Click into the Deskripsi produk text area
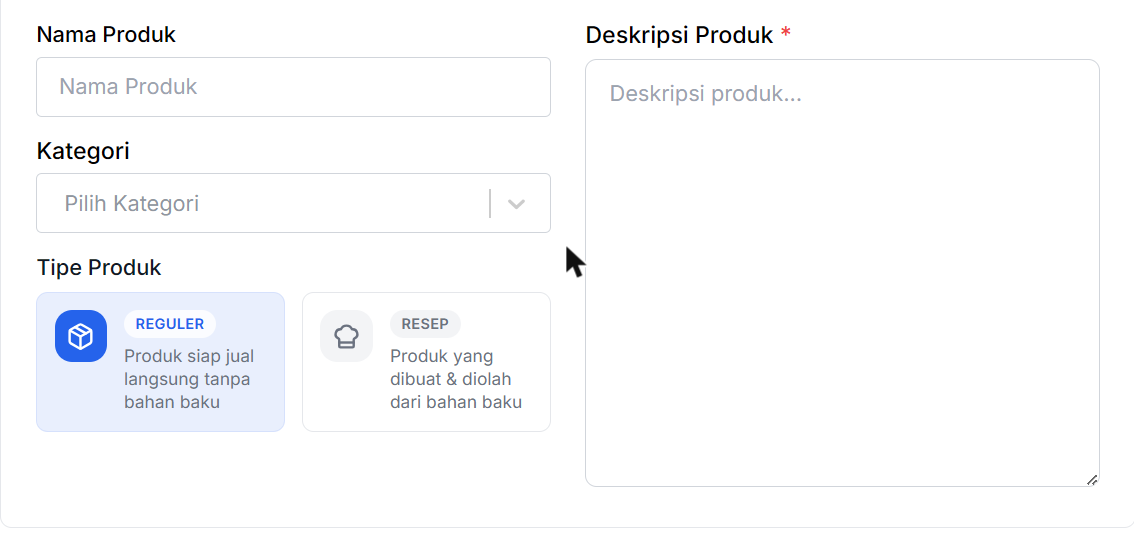1134x536 pixels. 843,273
